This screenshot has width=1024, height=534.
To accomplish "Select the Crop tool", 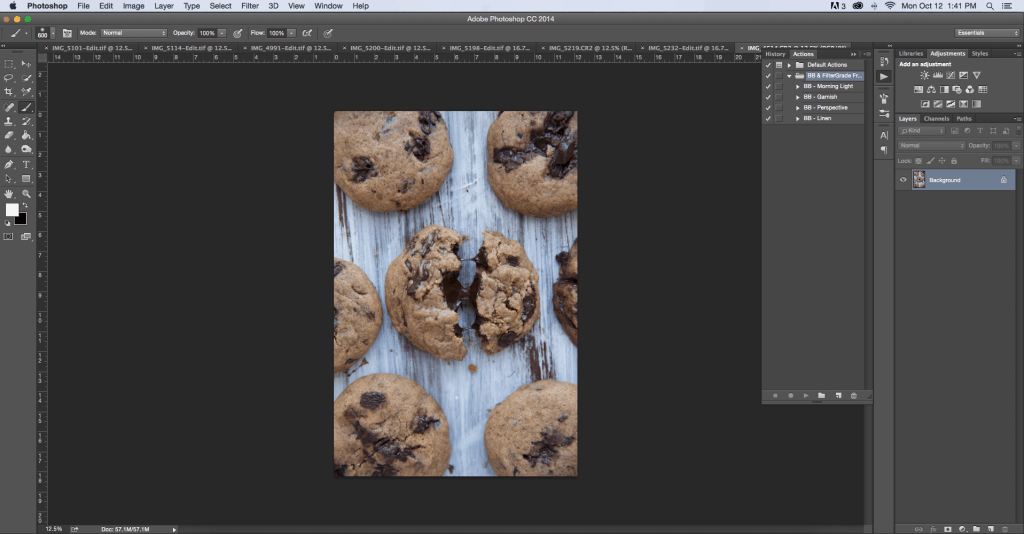I will [x=9, y=92].
